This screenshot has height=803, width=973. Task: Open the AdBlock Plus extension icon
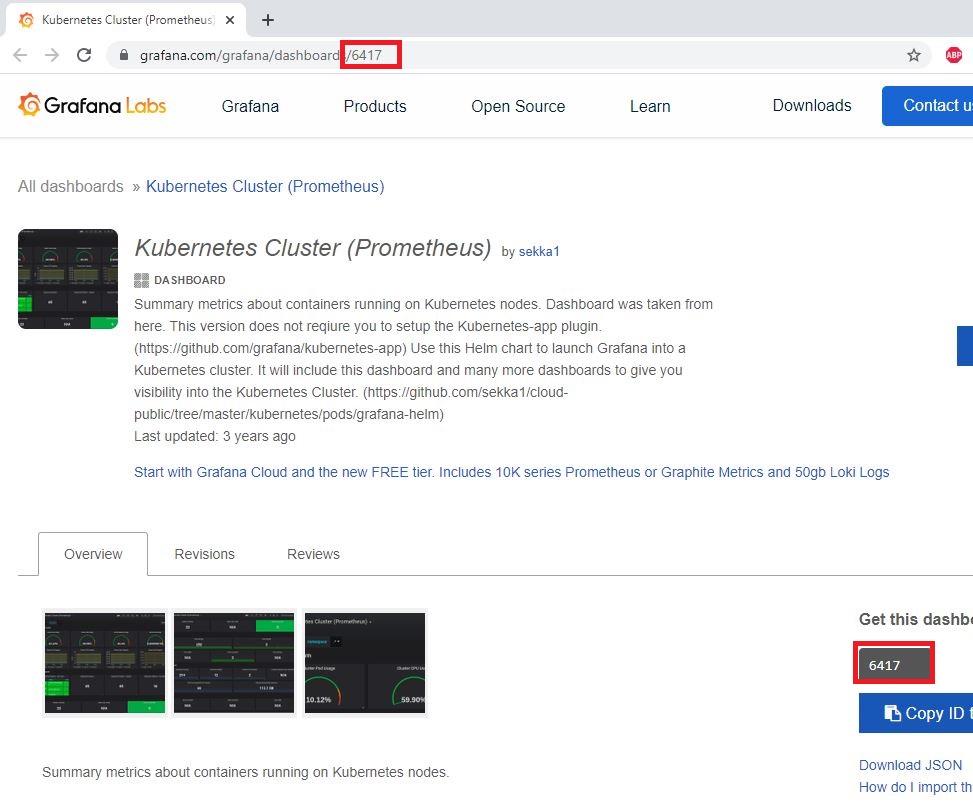point(953,56)
